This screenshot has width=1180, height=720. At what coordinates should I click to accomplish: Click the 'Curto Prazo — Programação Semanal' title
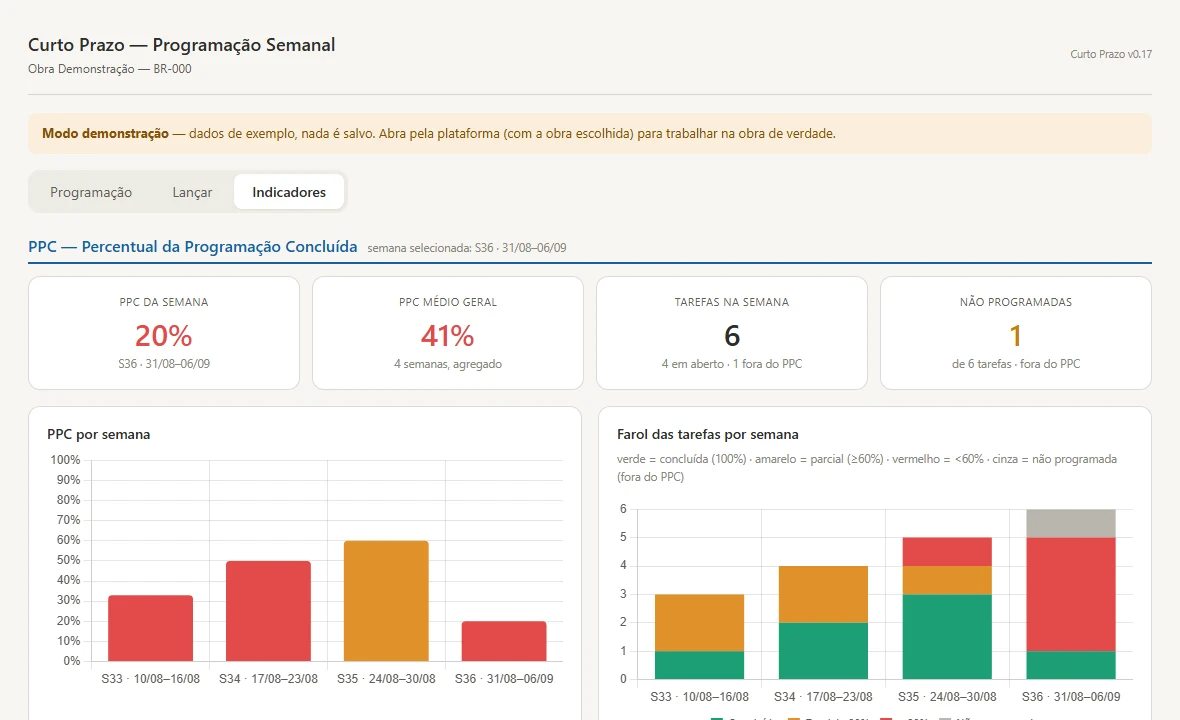pyautogui.click(x=181, y=45)
